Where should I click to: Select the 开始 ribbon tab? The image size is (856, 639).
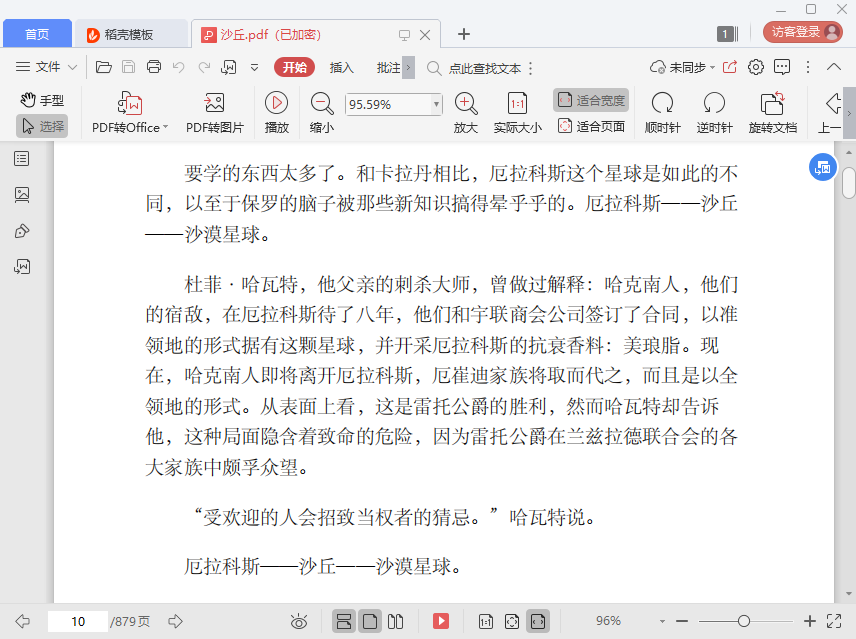point(295,67)
